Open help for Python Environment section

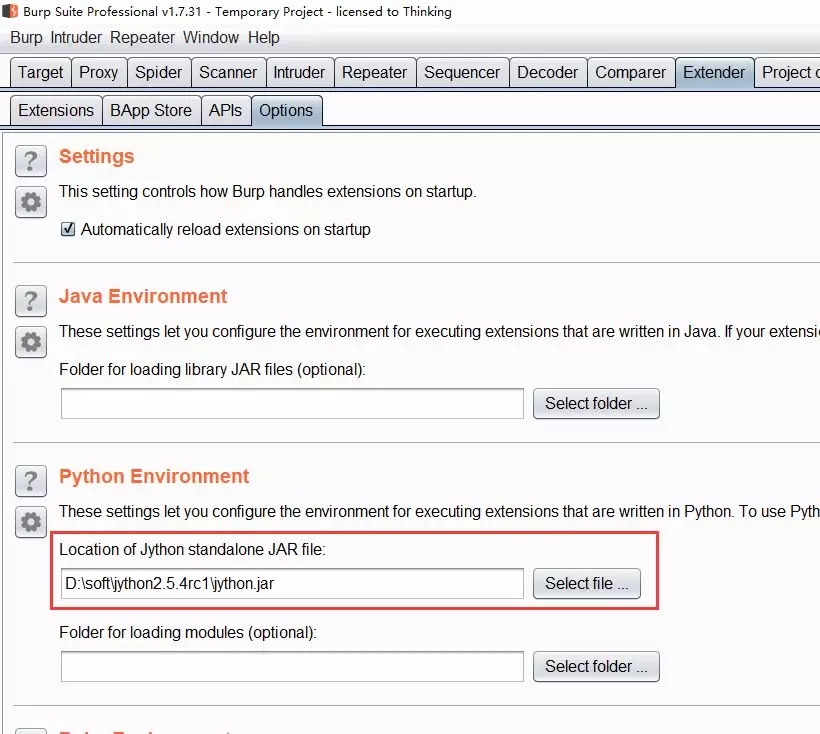pyautogui.click(x=31, y=481)
